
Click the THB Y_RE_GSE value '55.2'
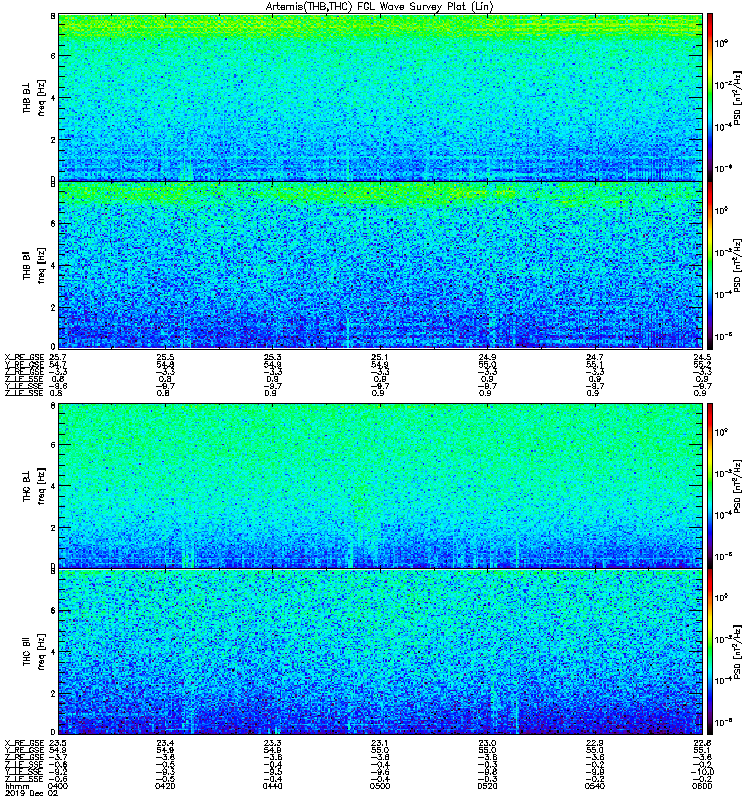point(702,365)
